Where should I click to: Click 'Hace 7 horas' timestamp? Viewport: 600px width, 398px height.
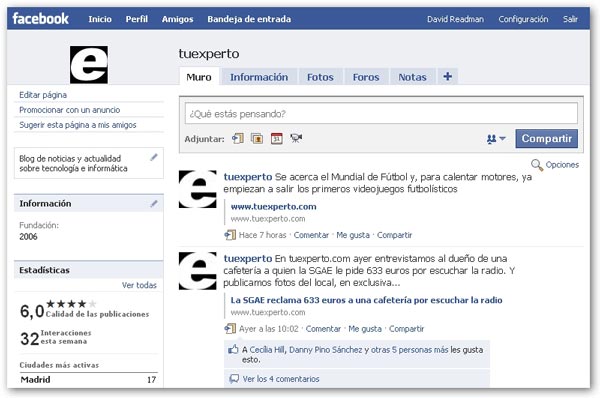point(262,235)
